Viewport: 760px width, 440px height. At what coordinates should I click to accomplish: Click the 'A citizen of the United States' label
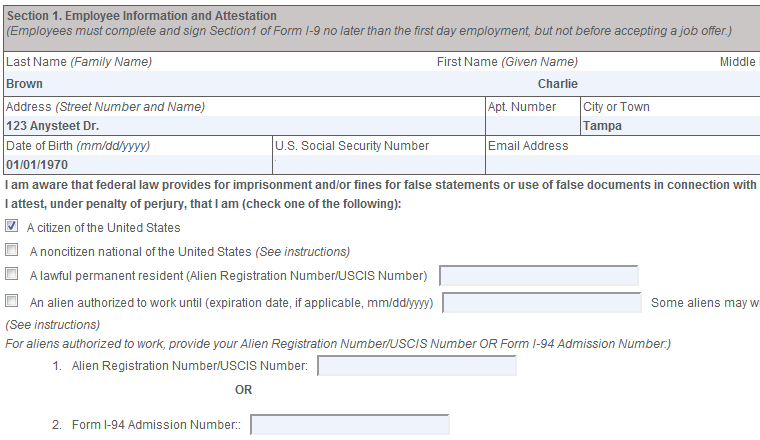[104, 228]
